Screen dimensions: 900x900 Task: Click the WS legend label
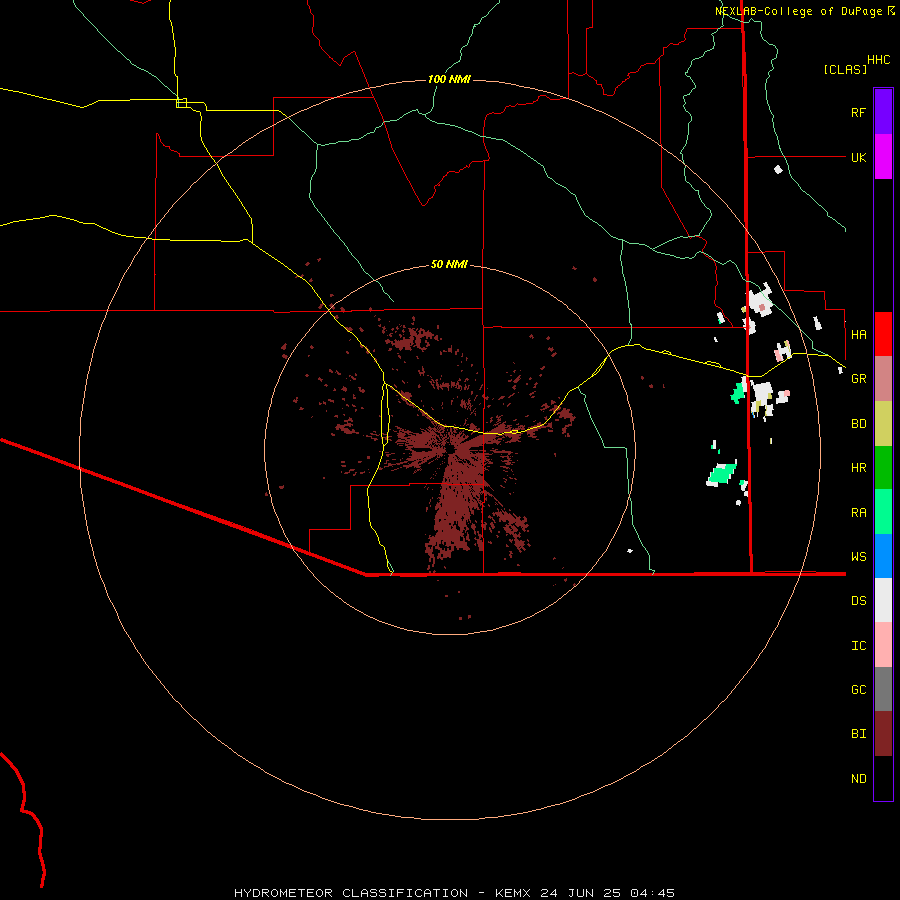pos(858,556)
